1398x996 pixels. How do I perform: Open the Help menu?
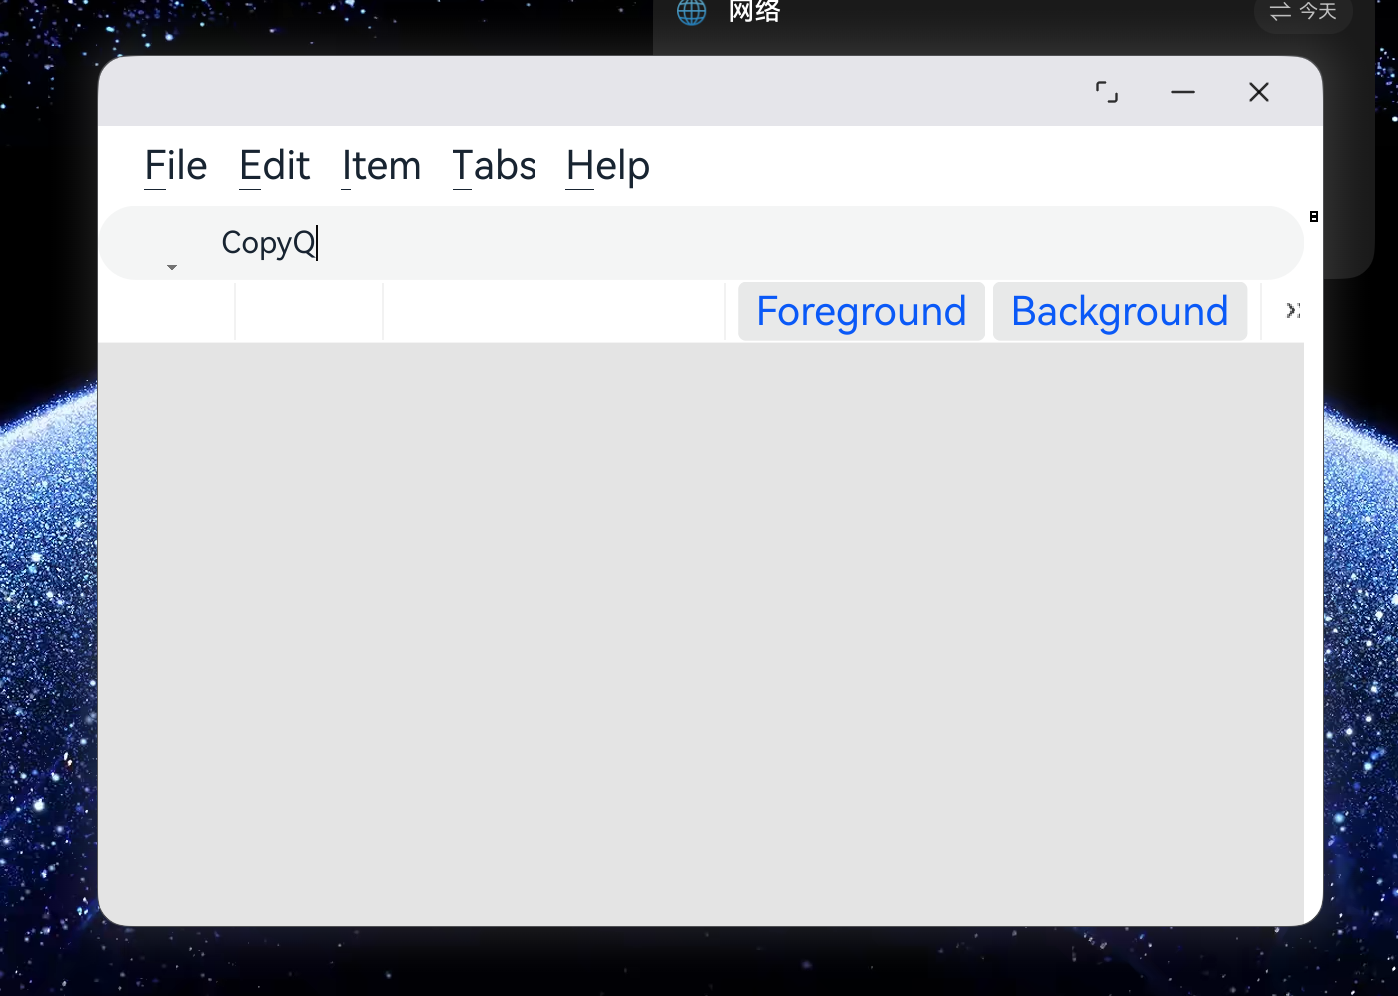pos(608,166)
